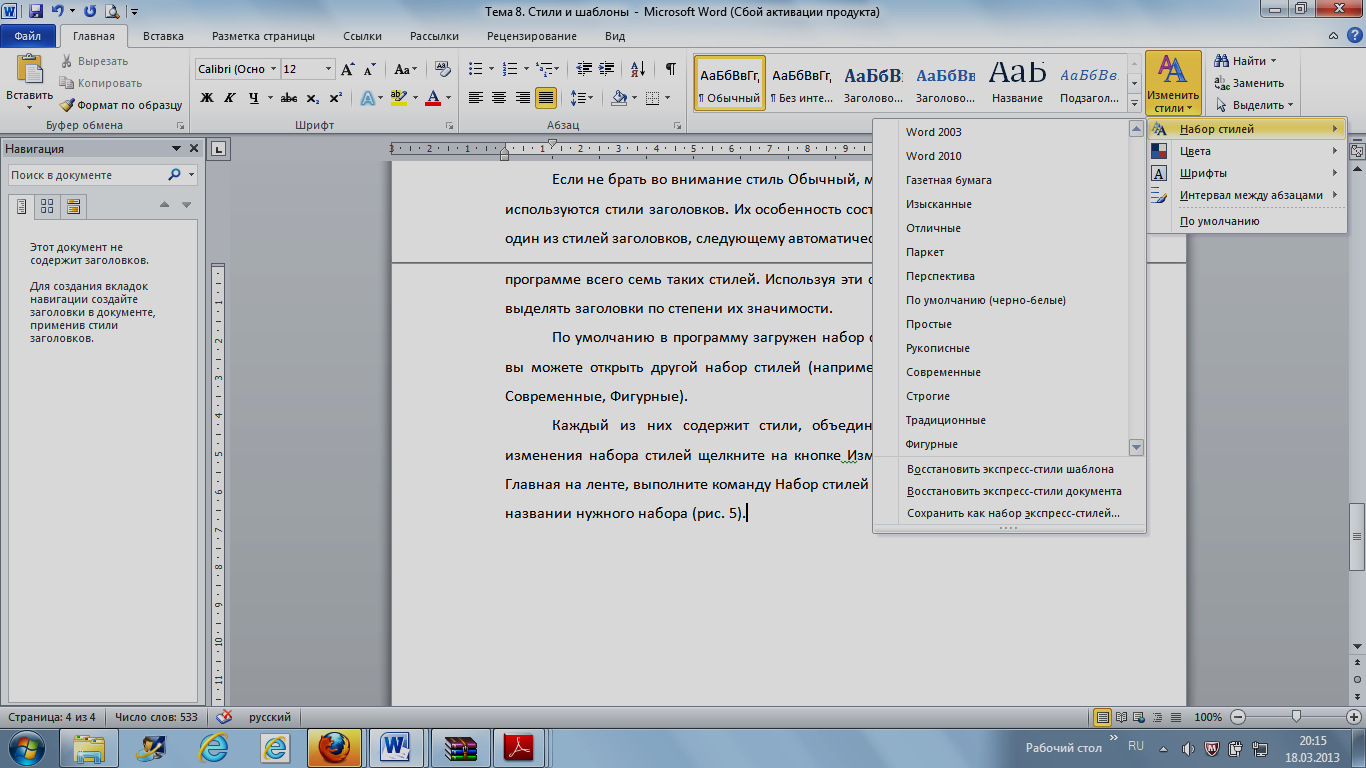This screenshot has width=1366, height=768.
Task: Select По умолчанию in styles menu
Action: tap(1246, 221)
